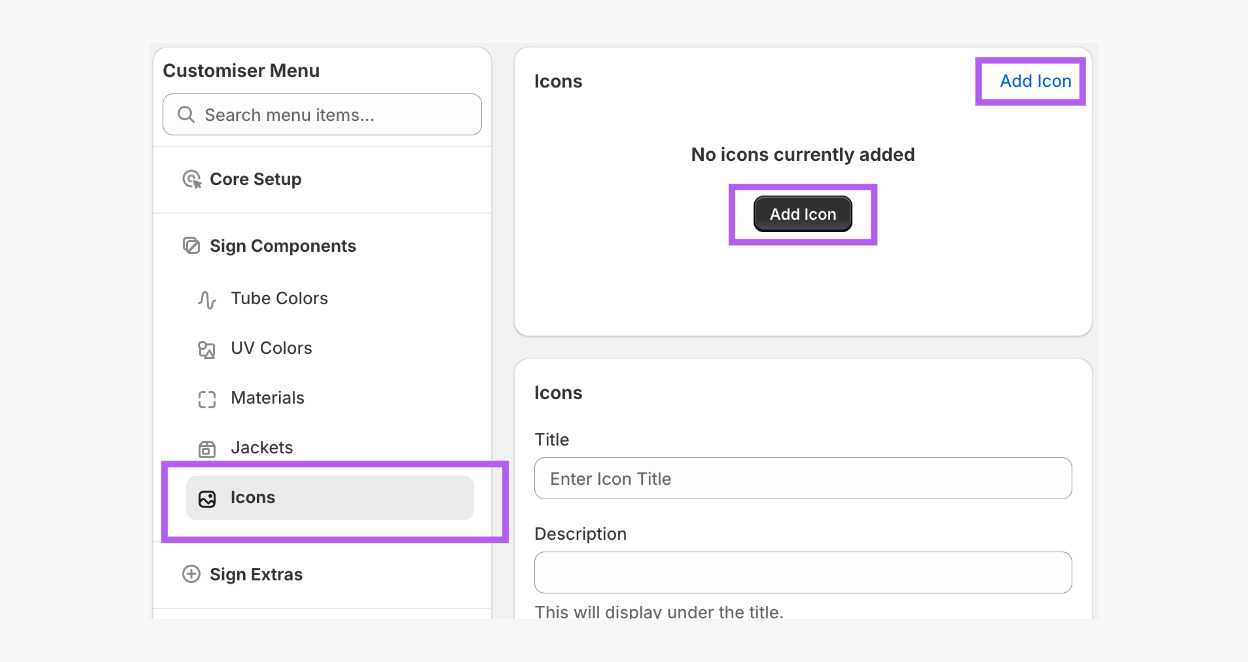
Task: Open the Core Setup section
Action: [255, 180]
